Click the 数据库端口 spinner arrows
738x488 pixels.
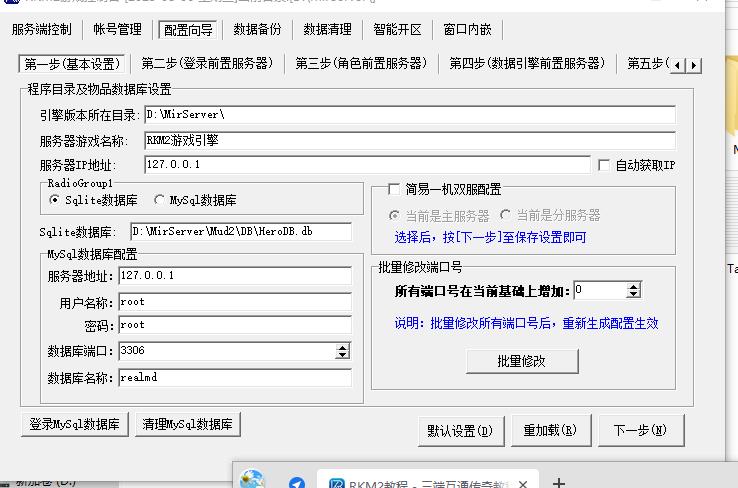click(343, 351)
